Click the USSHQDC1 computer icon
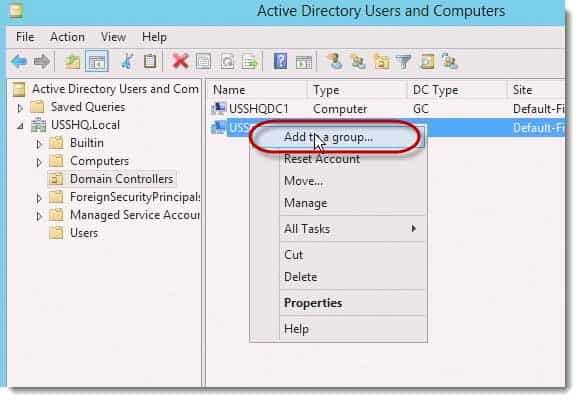Screen dimensions: 580x402 218,108
